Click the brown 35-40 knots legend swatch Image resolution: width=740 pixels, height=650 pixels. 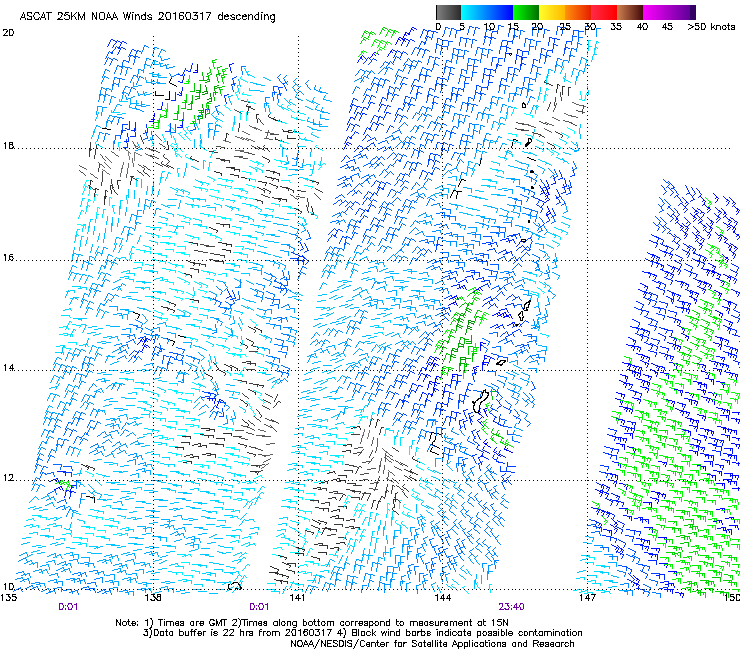(630, 12)
